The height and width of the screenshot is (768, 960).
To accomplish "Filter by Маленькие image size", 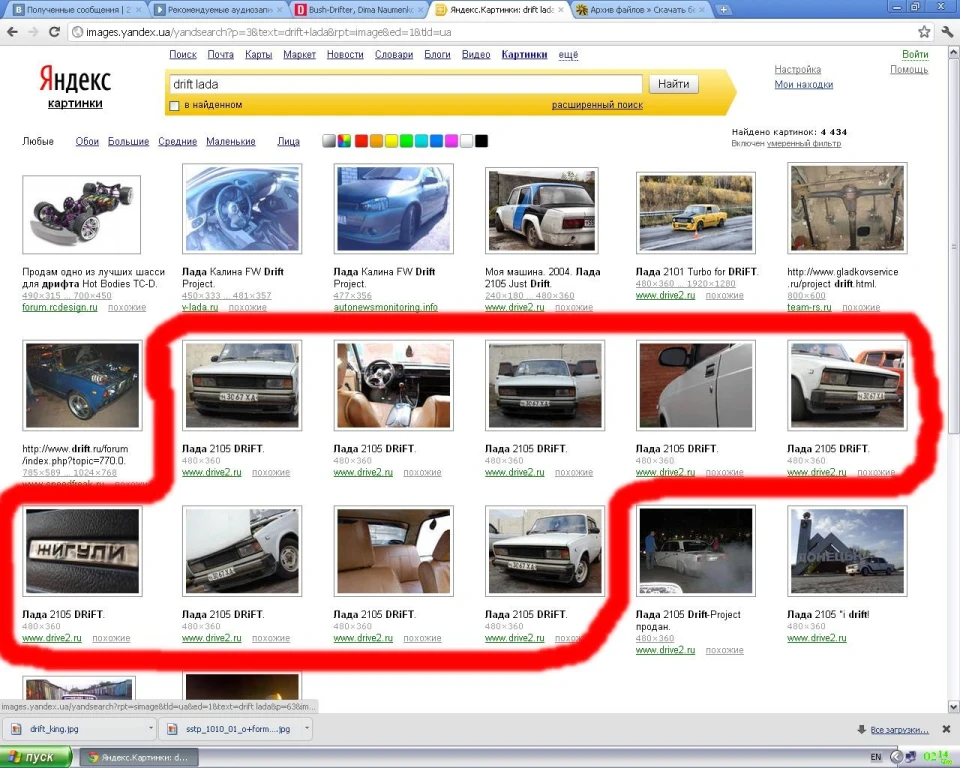I will [231, 141].
